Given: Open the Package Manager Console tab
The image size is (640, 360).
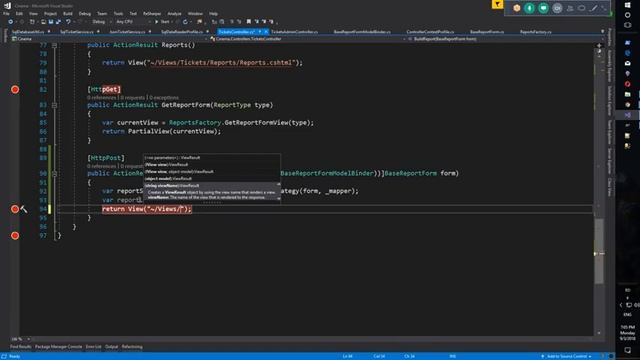Looking at the screenshot, I should click(x=58, y=347).
